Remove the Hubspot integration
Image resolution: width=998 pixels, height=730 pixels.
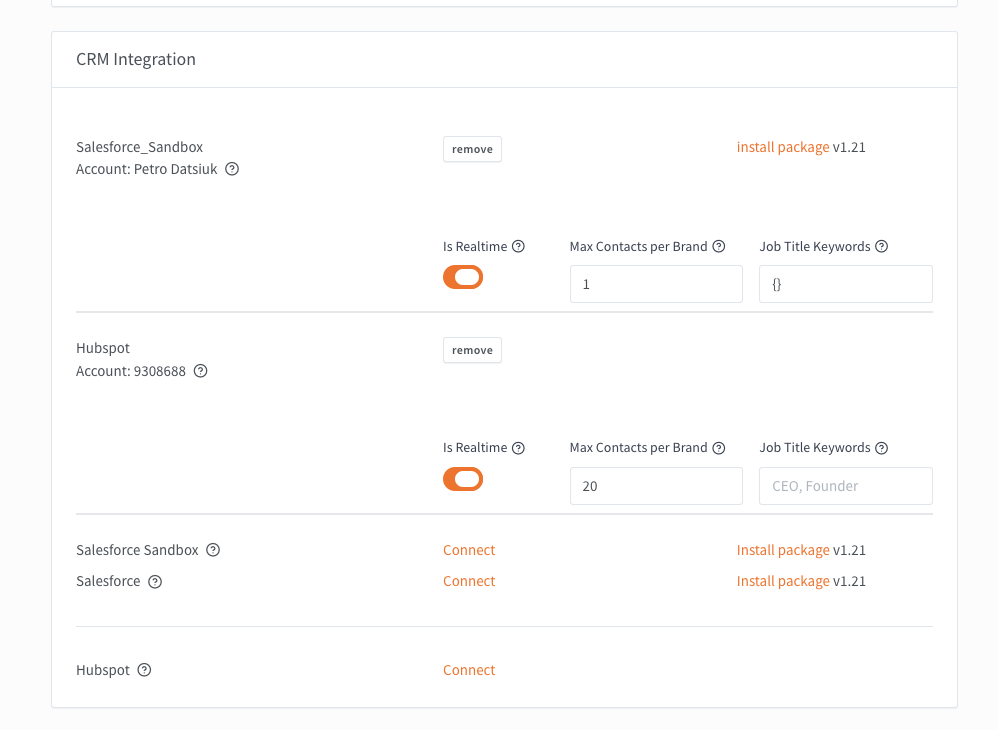tap(472, 350)
